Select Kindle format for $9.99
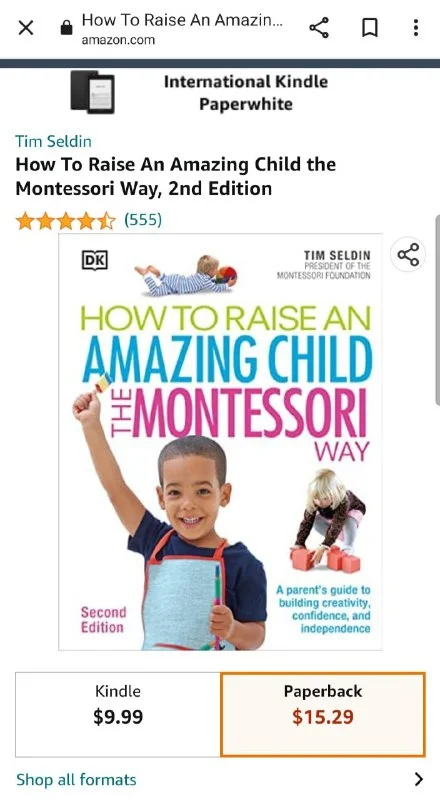The image size is (440, 800). click(x=118, y=714)
